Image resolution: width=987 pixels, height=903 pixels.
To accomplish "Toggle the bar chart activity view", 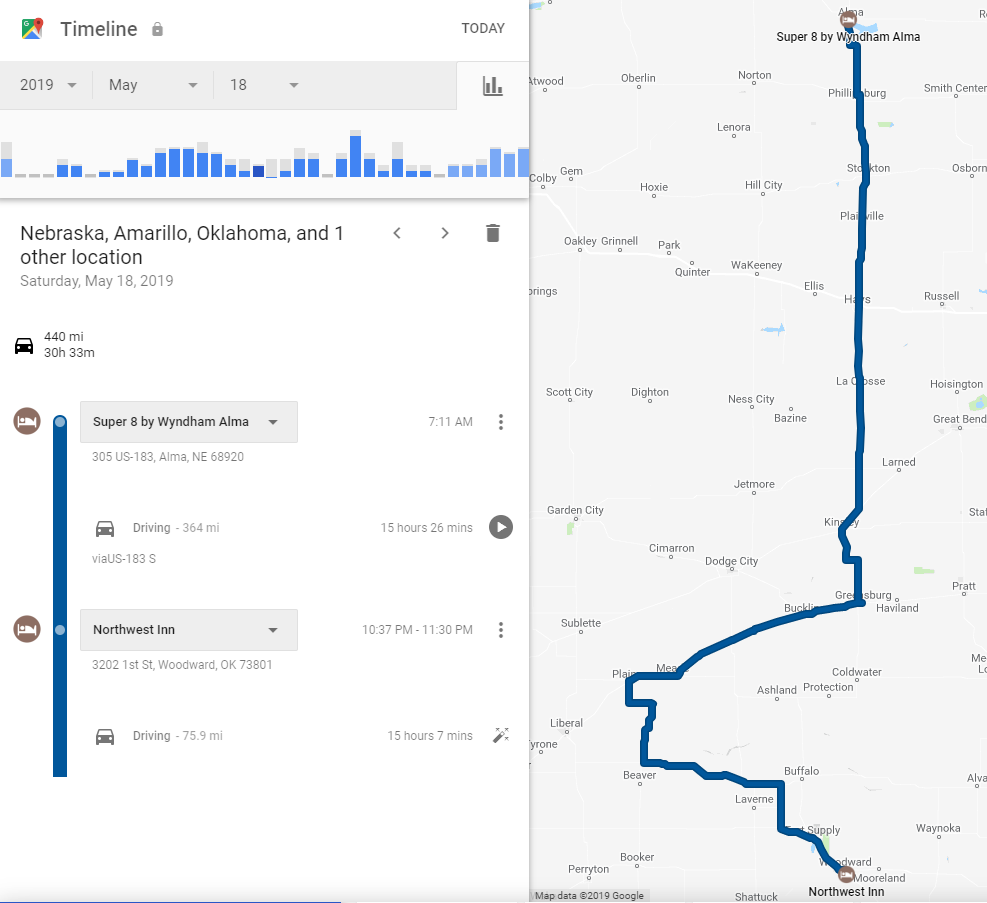I will click(x=492, y=86).
